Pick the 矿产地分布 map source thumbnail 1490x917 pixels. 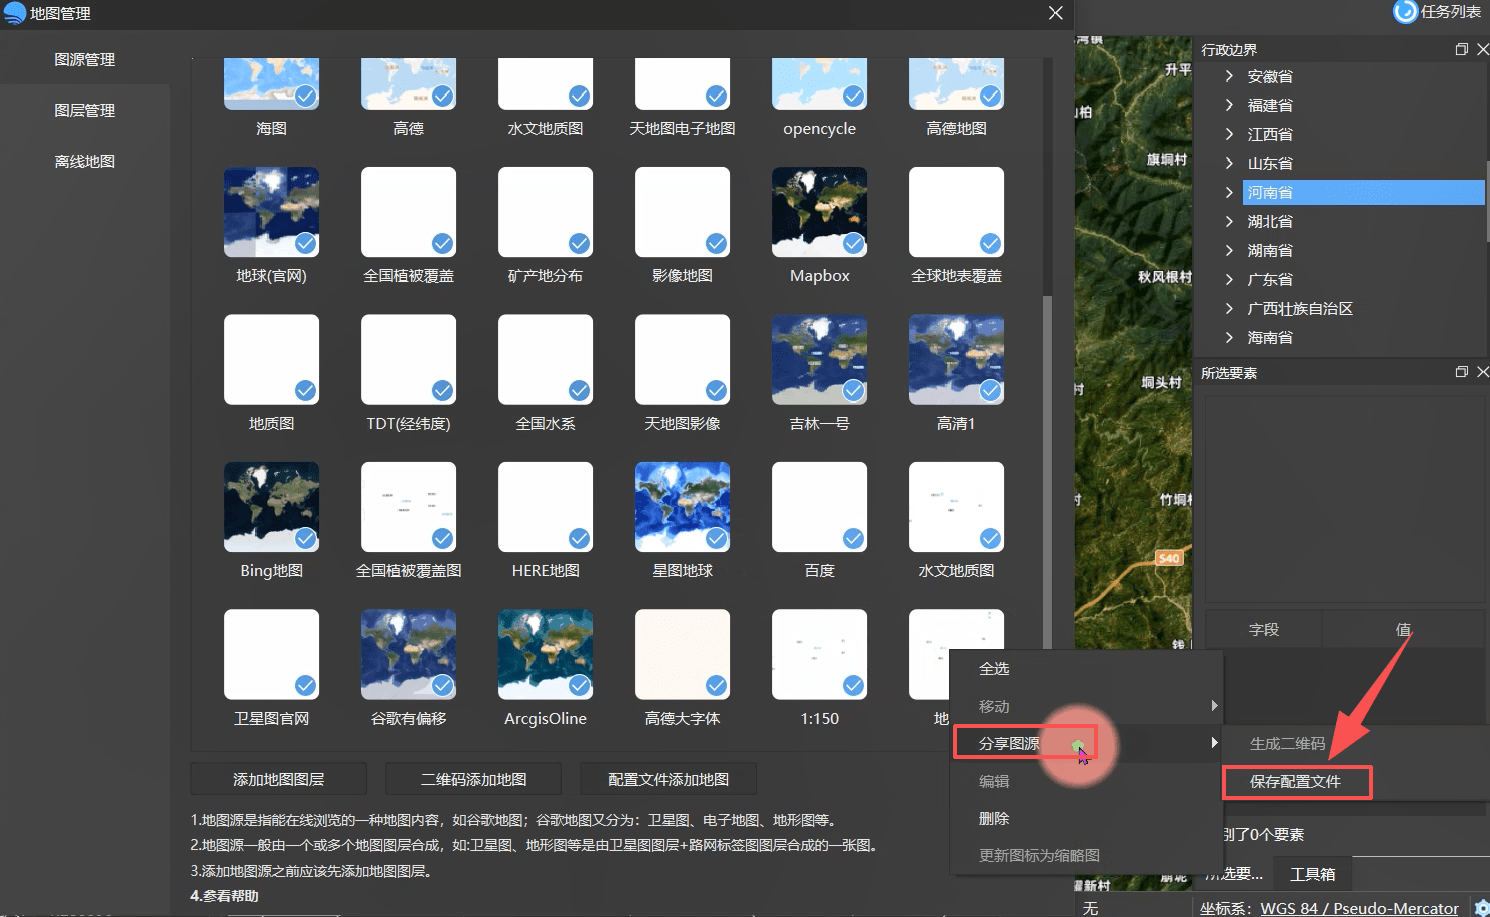click(x=545, y=212)
